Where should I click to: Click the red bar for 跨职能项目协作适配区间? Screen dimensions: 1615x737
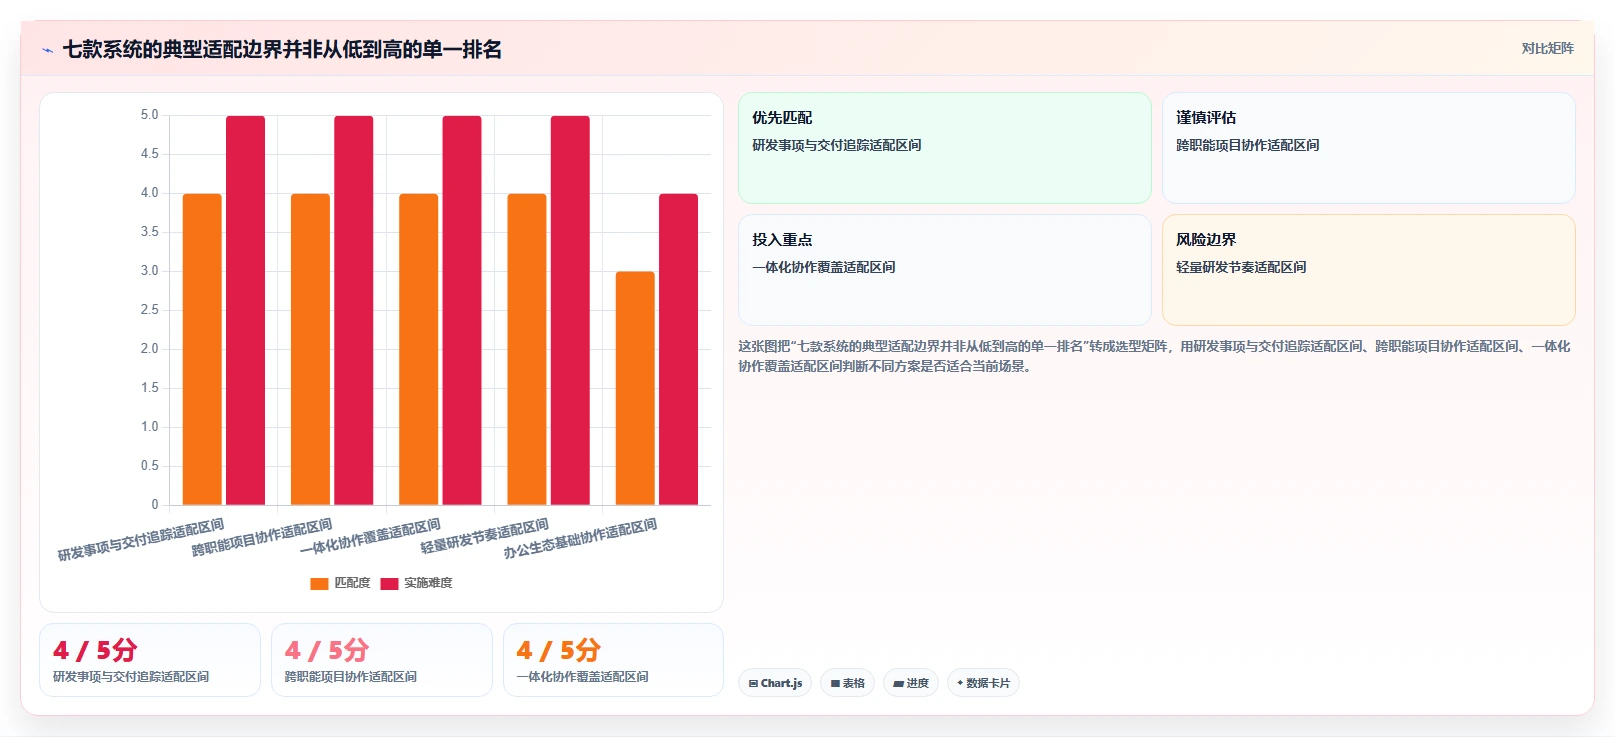[x=353, y=310]
